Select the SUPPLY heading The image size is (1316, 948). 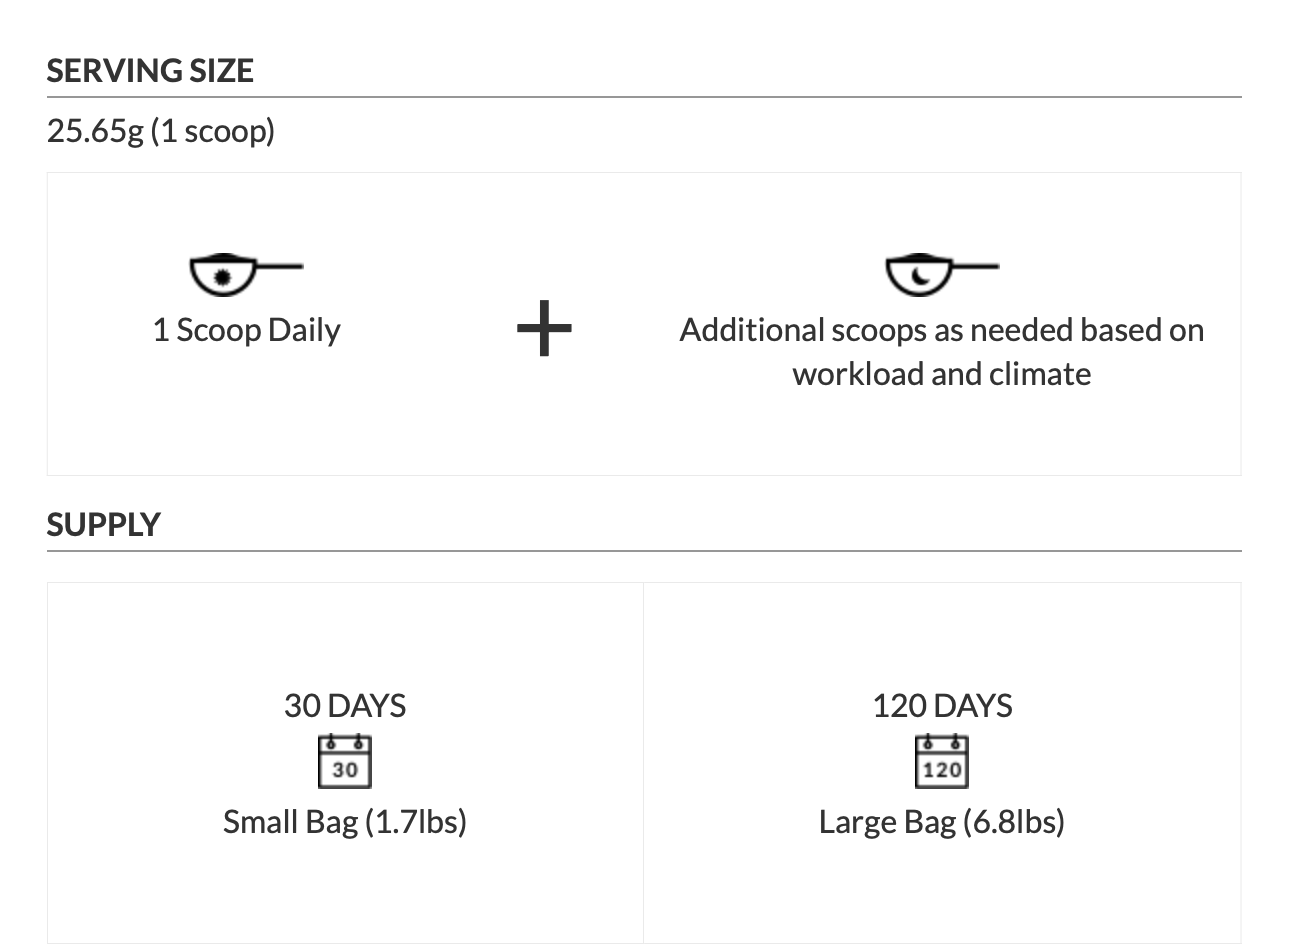[103, 525]
